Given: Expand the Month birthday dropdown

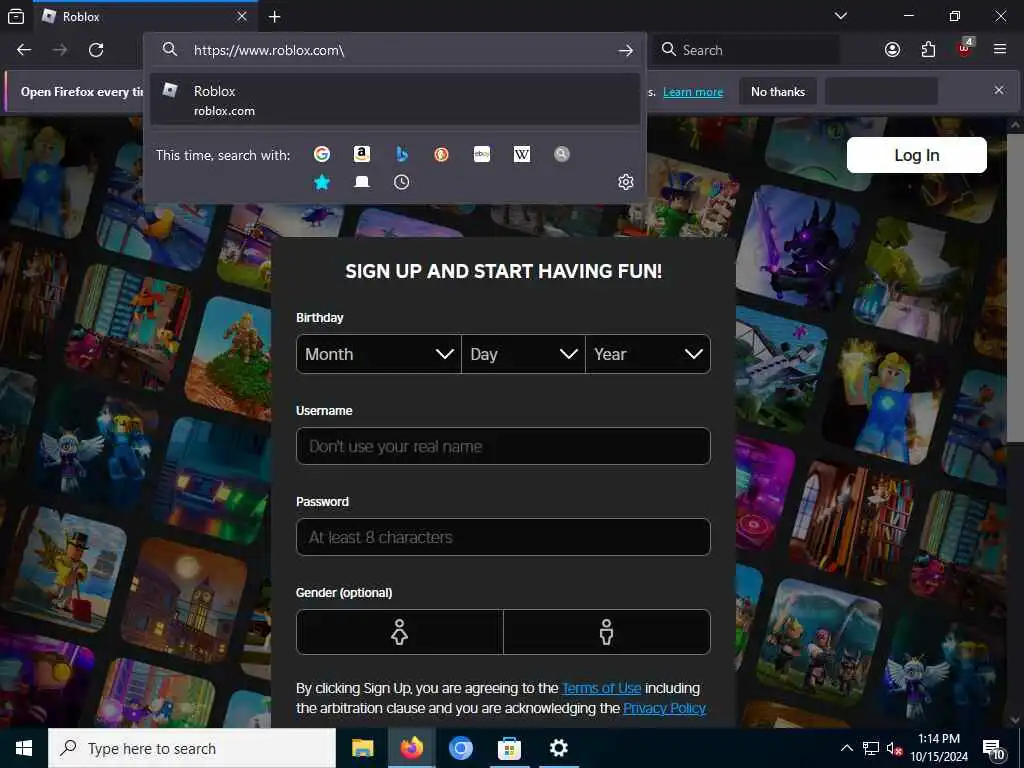Looking at the screenshot, I should click(379, 354).
